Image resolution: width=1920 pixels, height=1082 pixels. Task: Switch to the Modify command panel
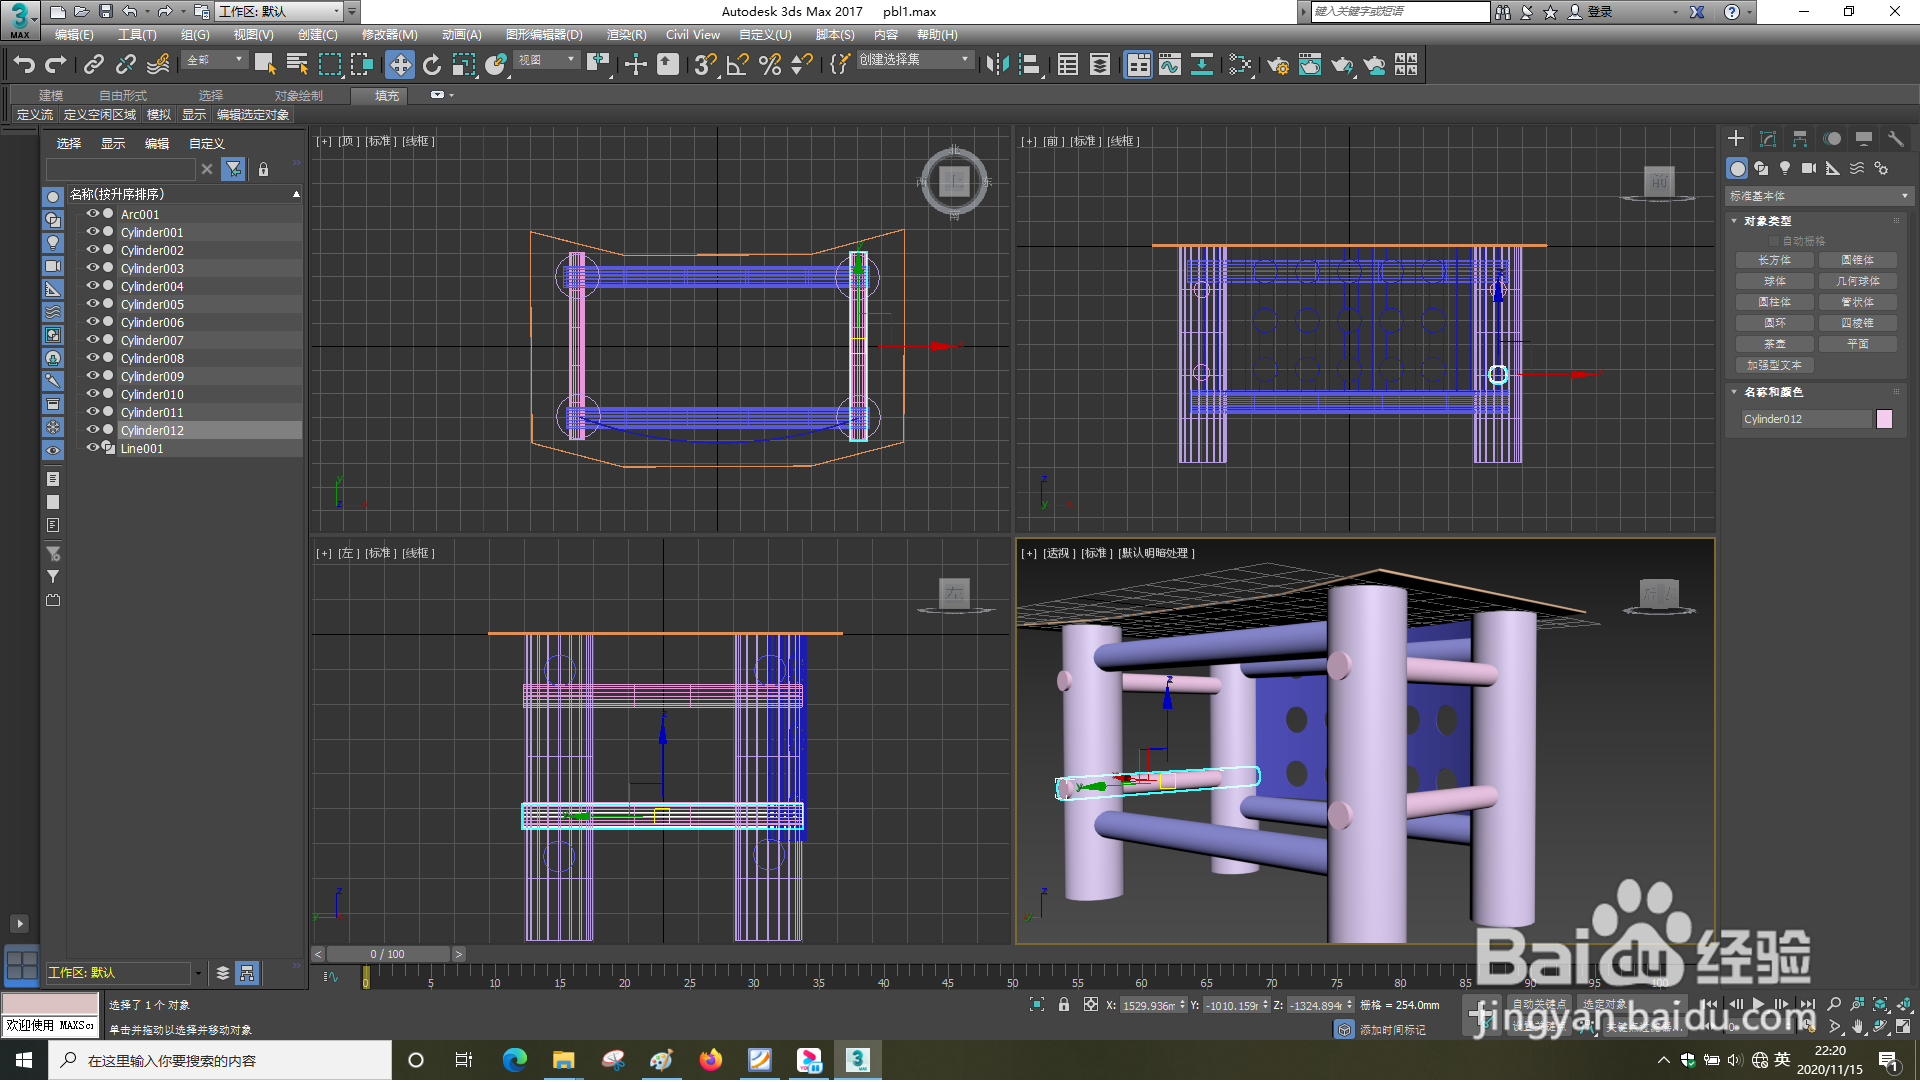[1768, 138]
